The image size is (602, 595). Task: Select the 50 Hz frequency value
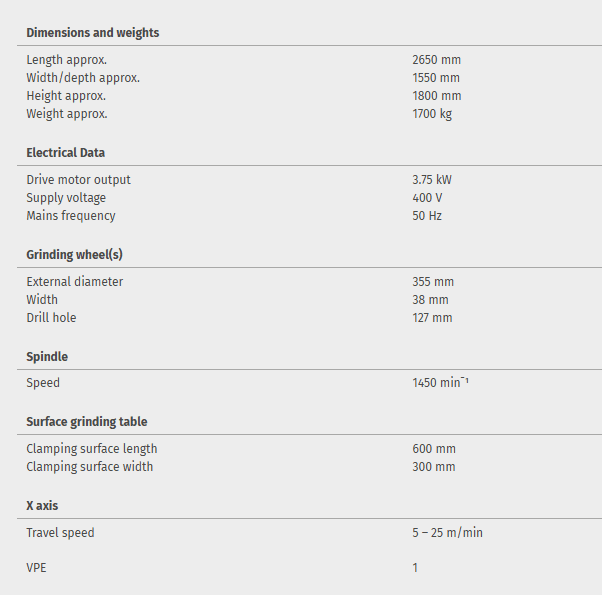click(427, 216)
